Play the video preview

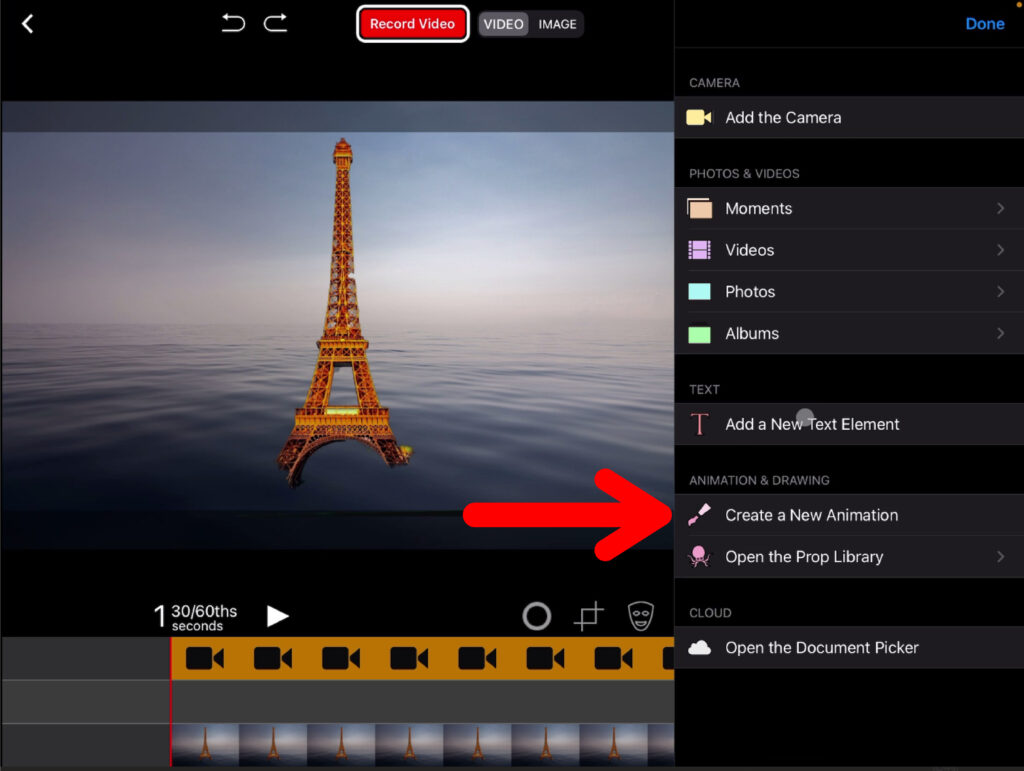[x=278, y=616]
